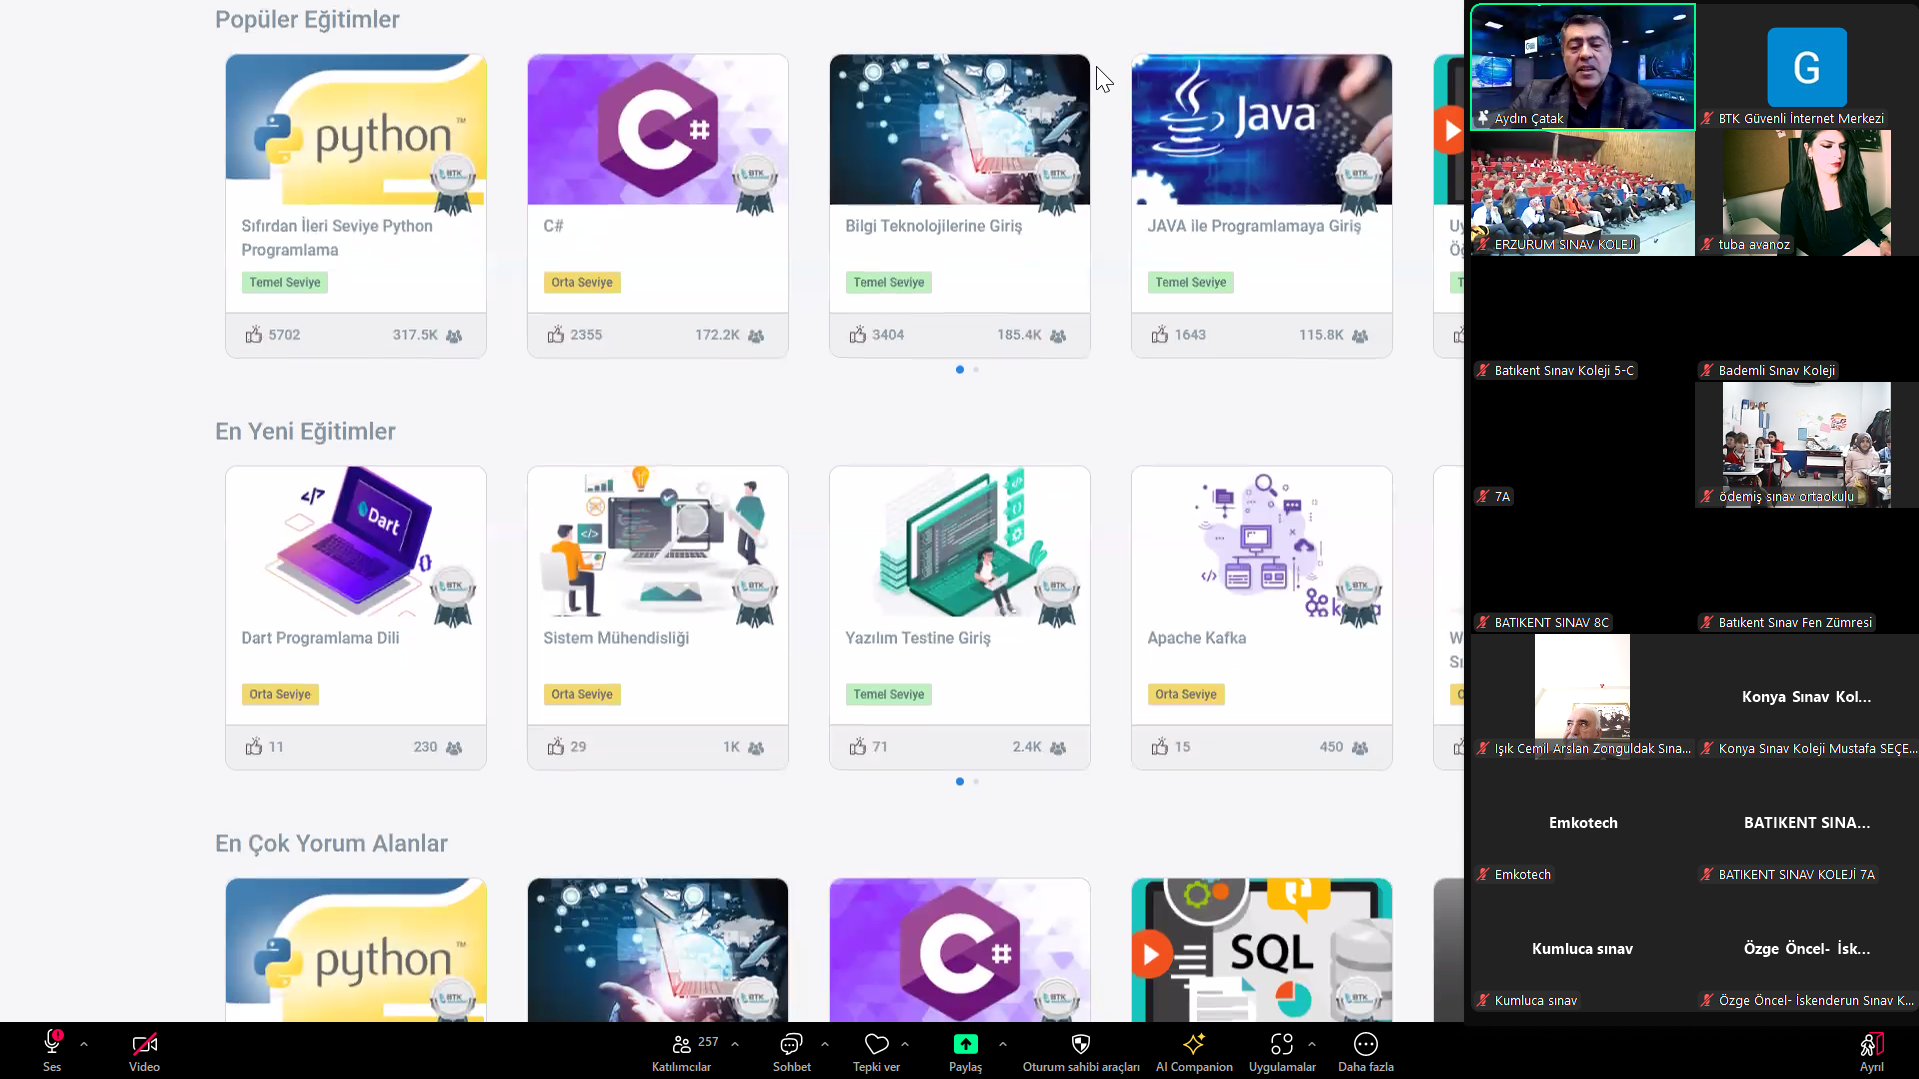This screenshot has width=1919, height=1079.
Task: Select the Emkotech participant tile
Action: coord(1583,823)
